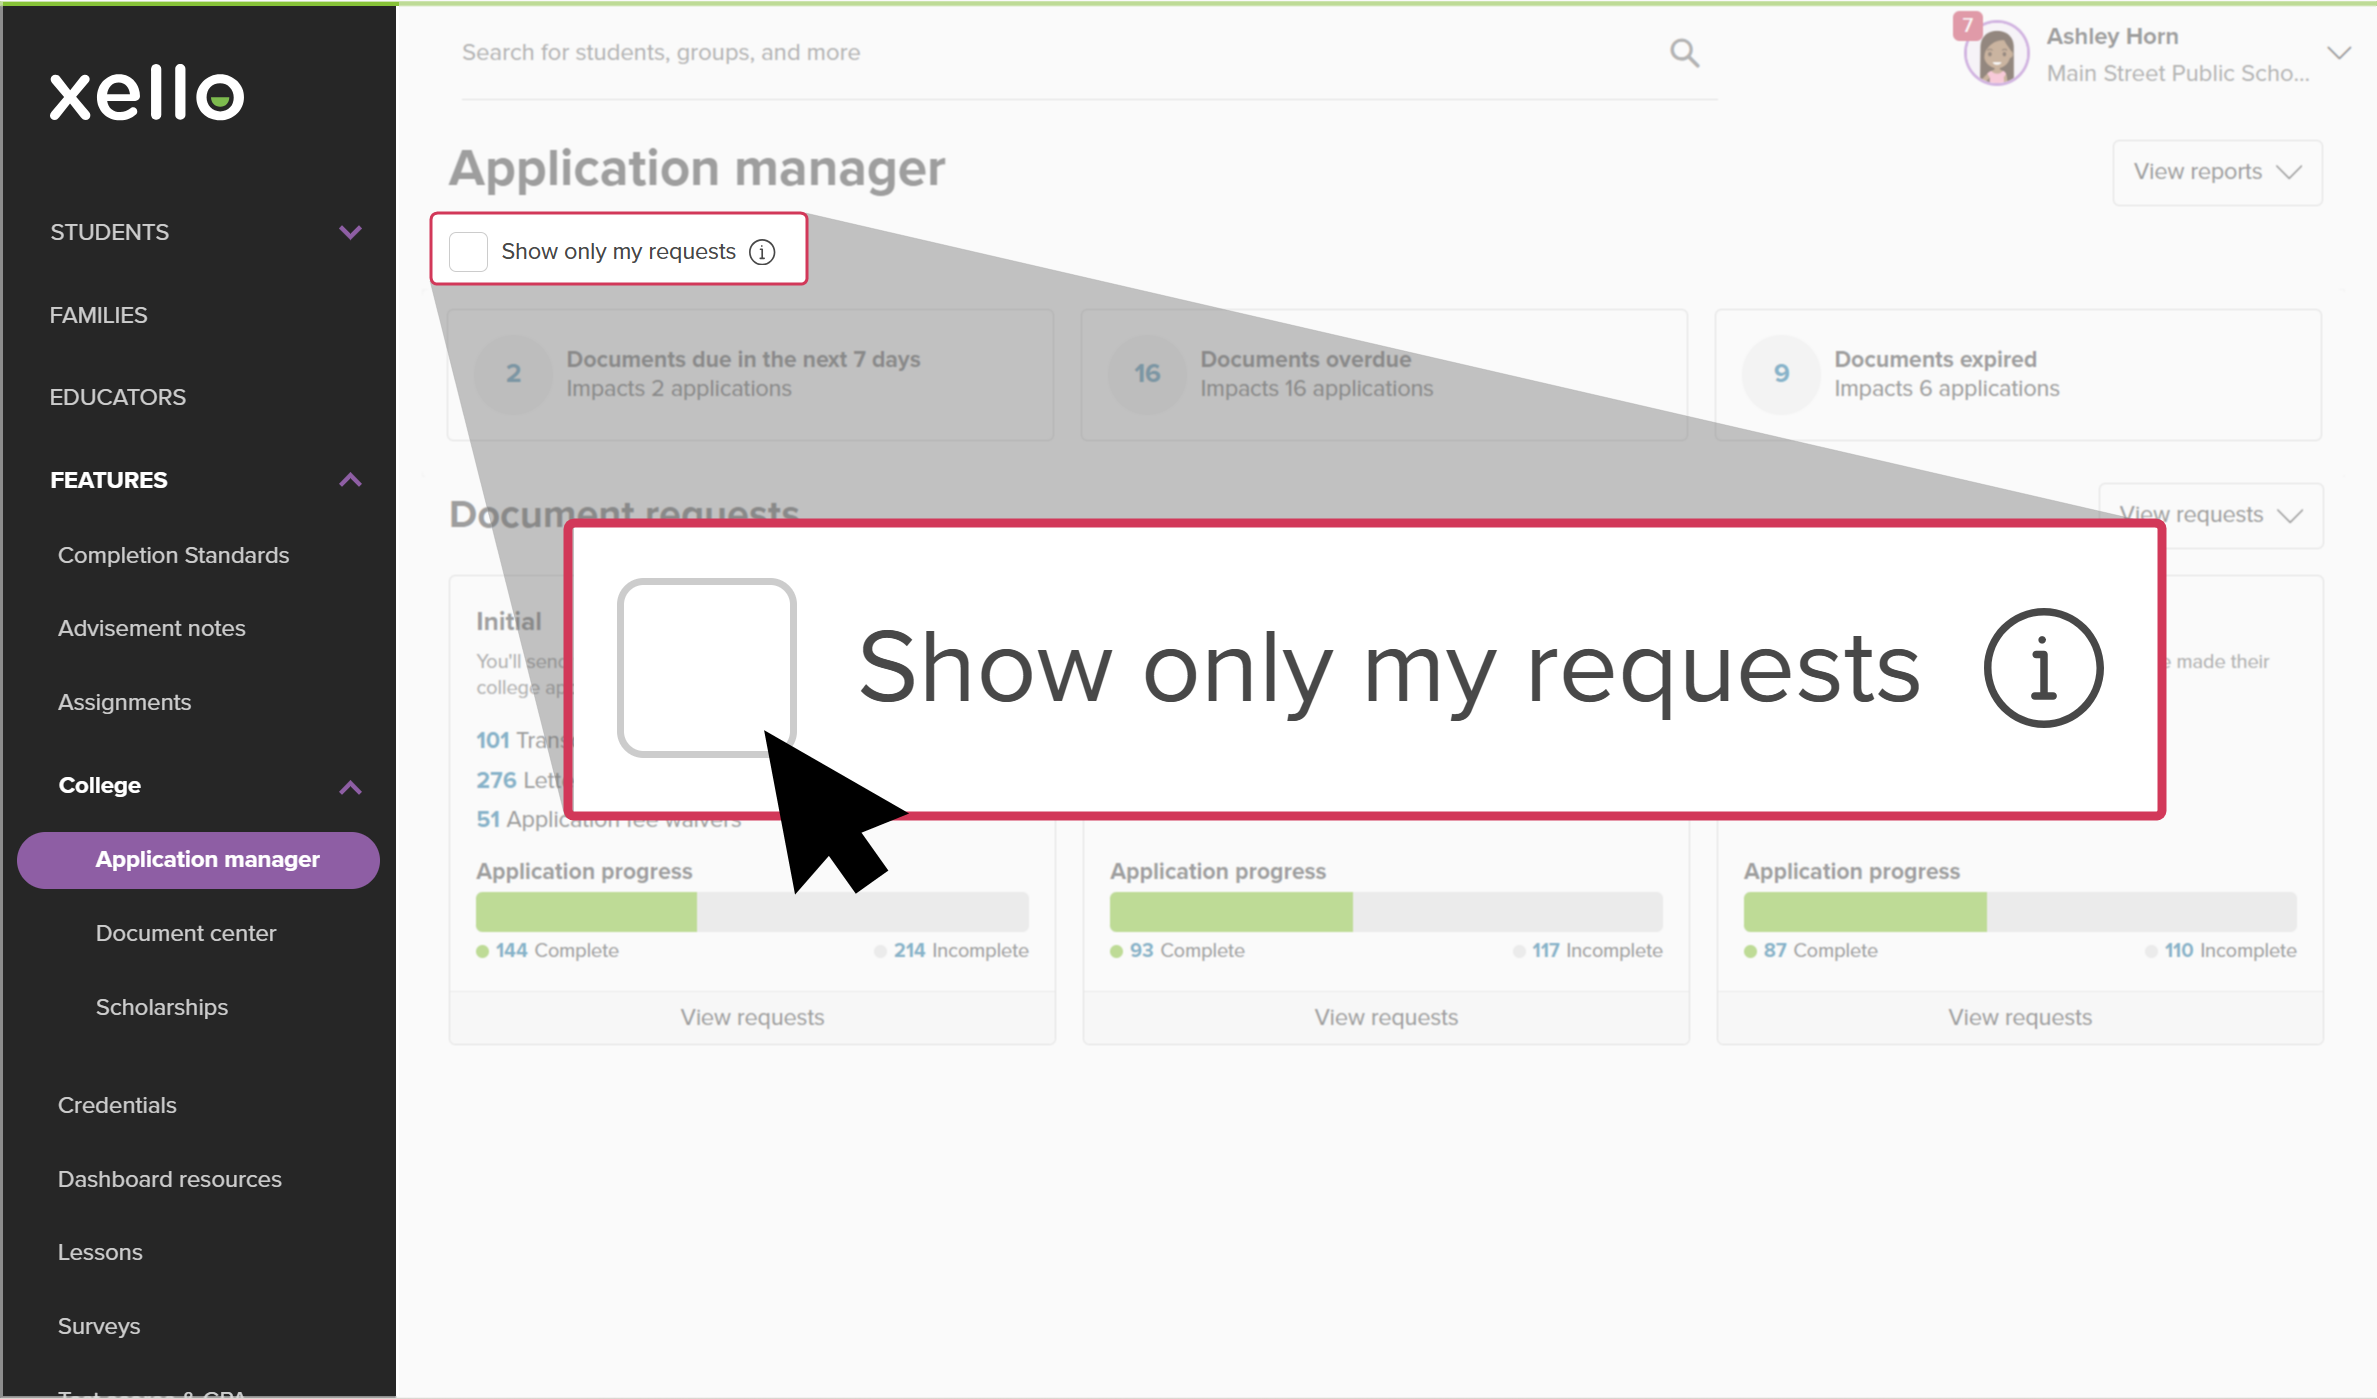Click the circled 2 documents due icon

(513, 374)
